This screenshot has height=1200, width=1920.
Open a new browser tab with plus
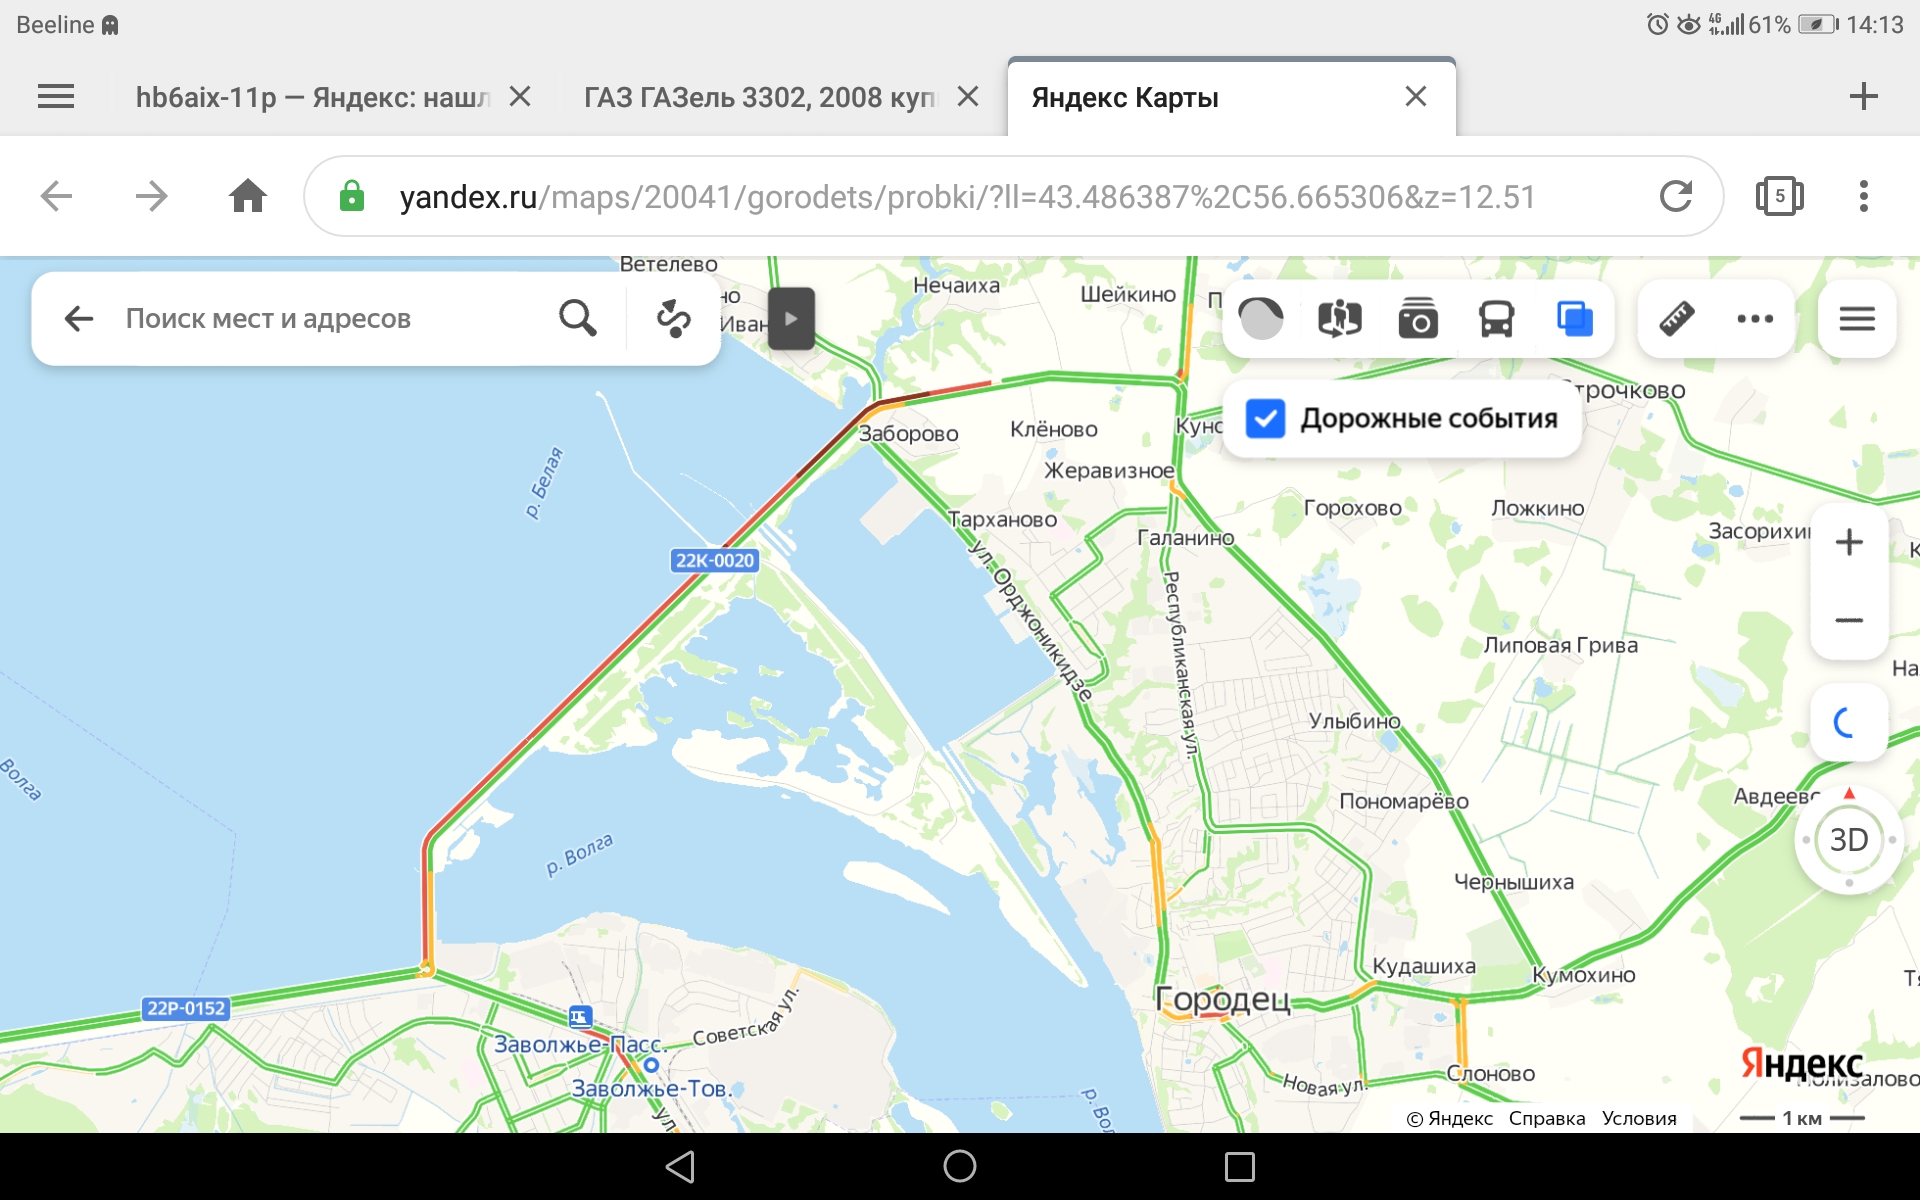click(x=1864, y=97)
